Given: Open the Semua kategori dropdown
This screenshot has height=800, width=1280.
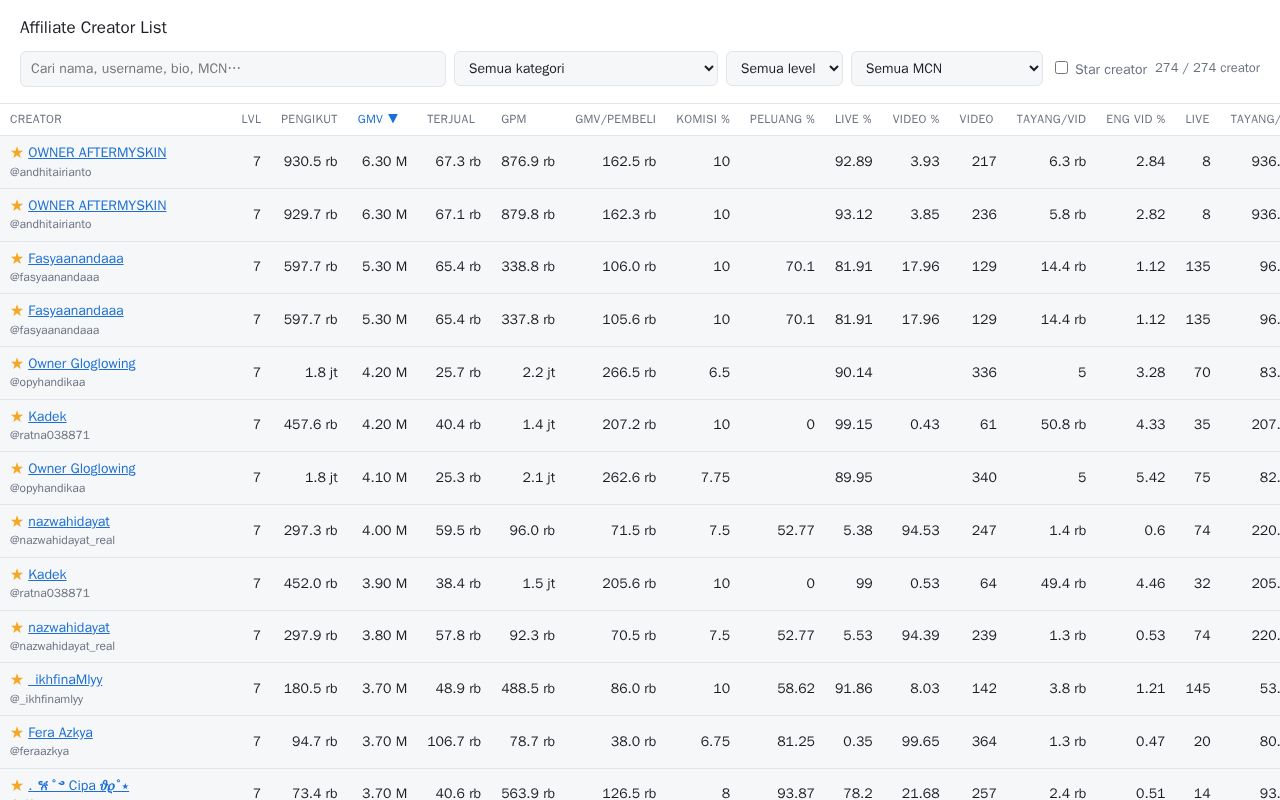Looking at the screenshot, I should click(x=586, y=69).
